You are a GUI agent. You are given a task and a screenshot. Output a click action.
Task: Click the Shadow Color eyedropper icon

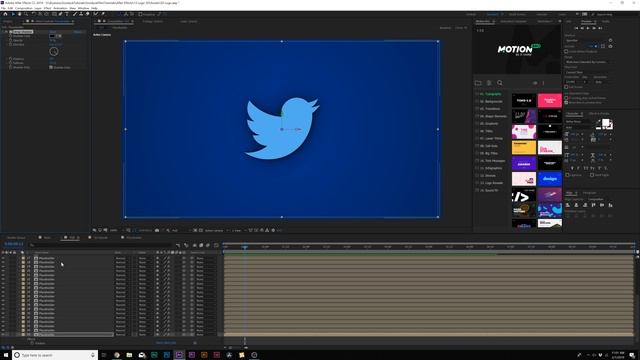(60, 36)
